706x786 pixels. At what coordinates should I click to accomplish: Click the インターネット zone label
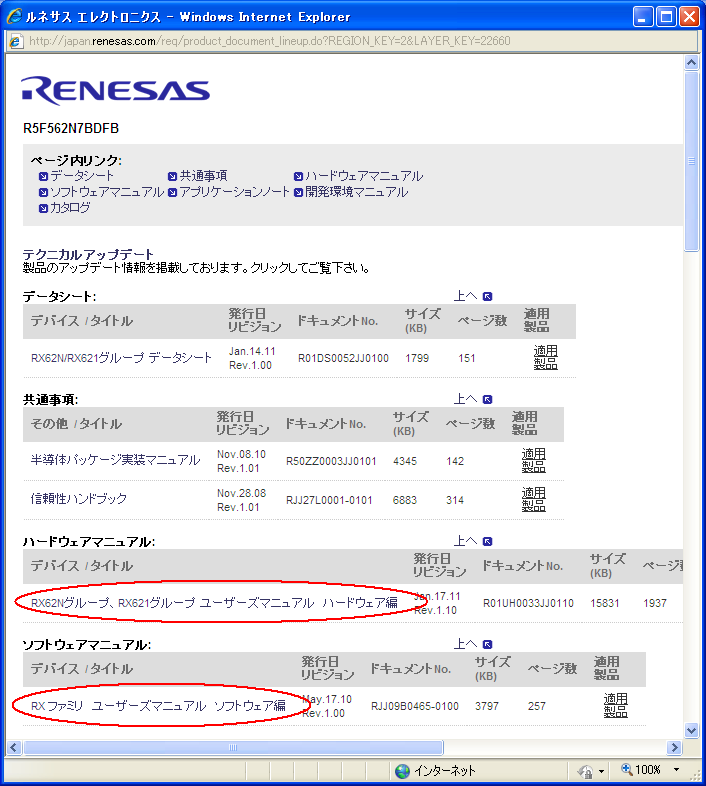(x=445, y=770)
